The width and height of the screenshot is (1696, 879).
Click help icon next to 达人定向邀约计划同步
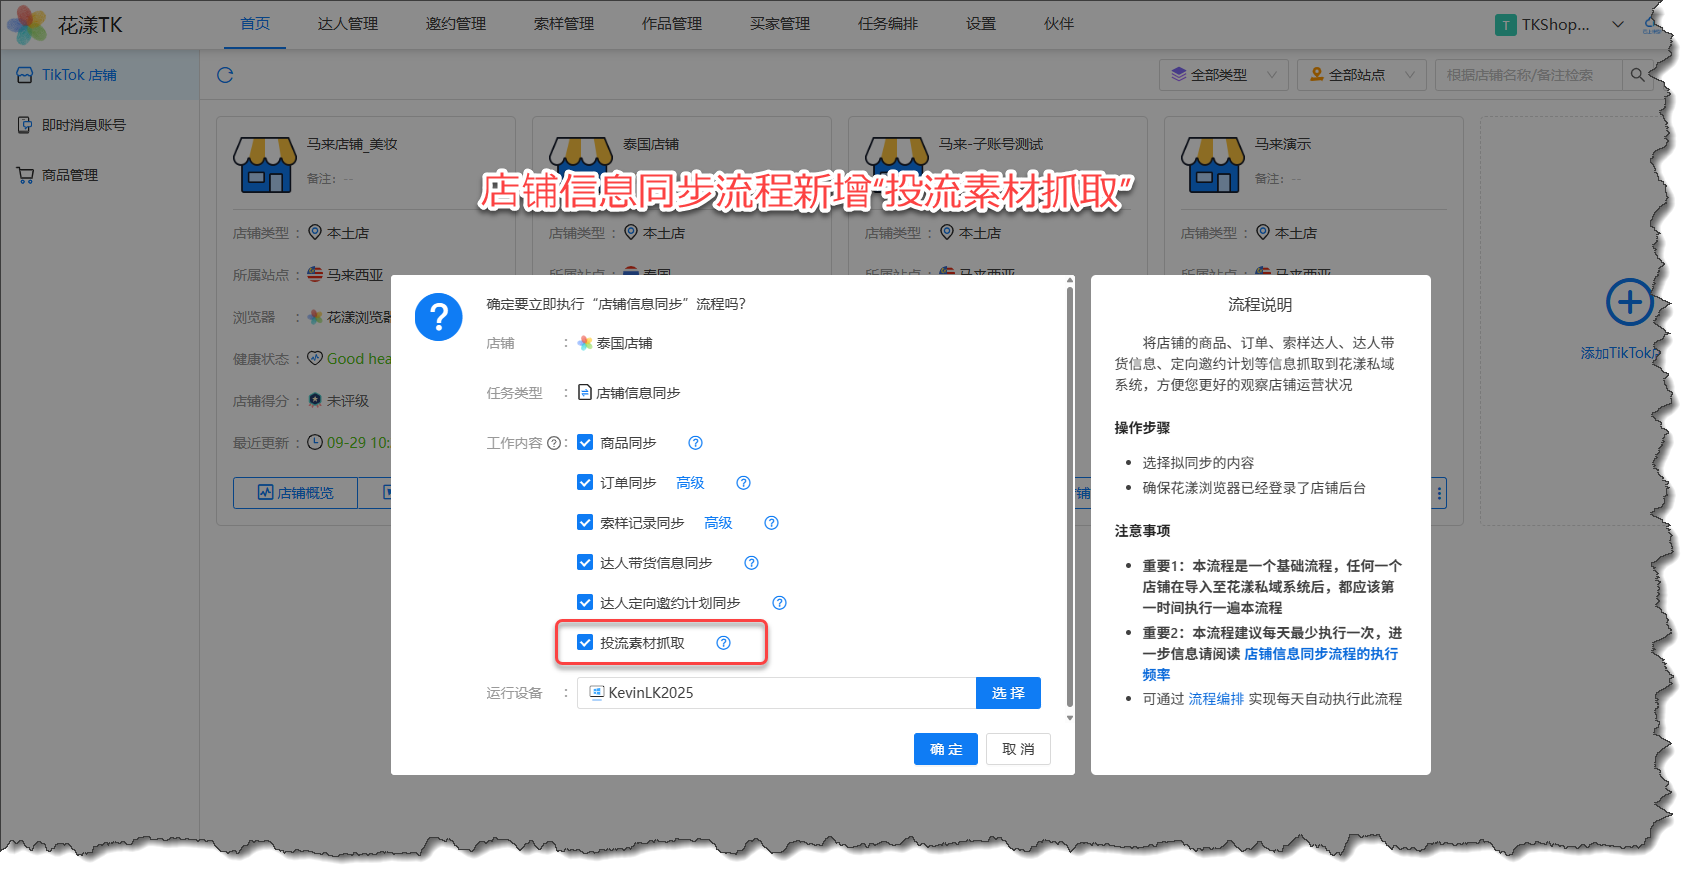(x=779, y=603)
